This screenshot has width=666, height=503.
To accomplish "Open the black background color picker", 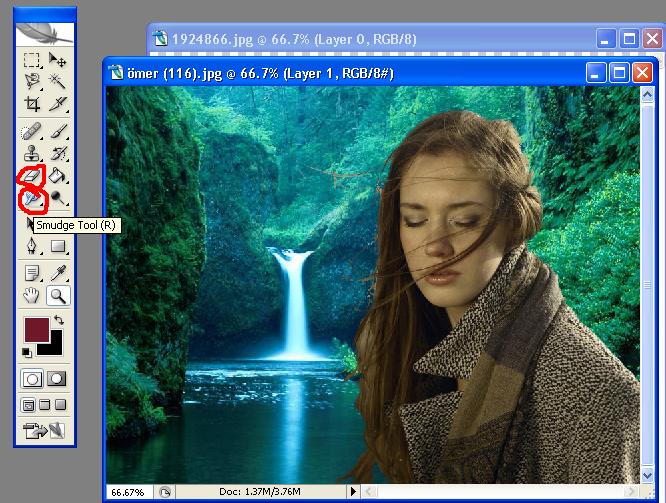I will tap(55, 348).
